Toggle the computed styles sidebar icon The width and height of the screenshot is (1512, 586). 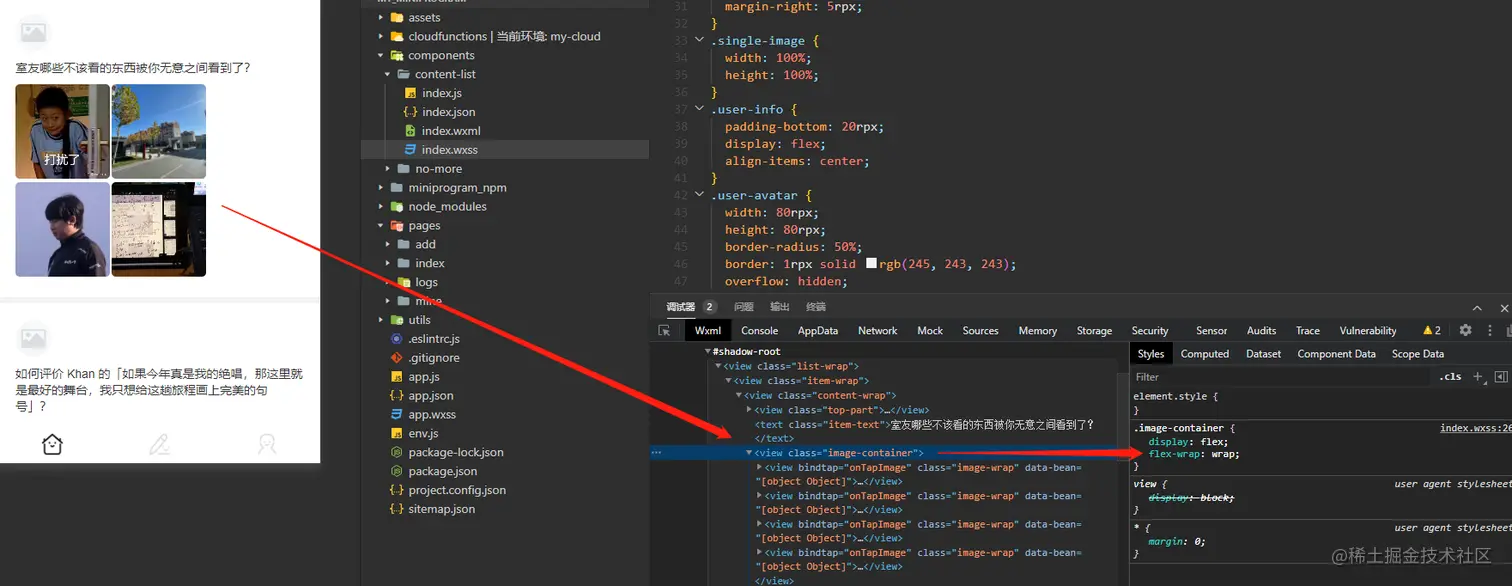coord(1500,377)
